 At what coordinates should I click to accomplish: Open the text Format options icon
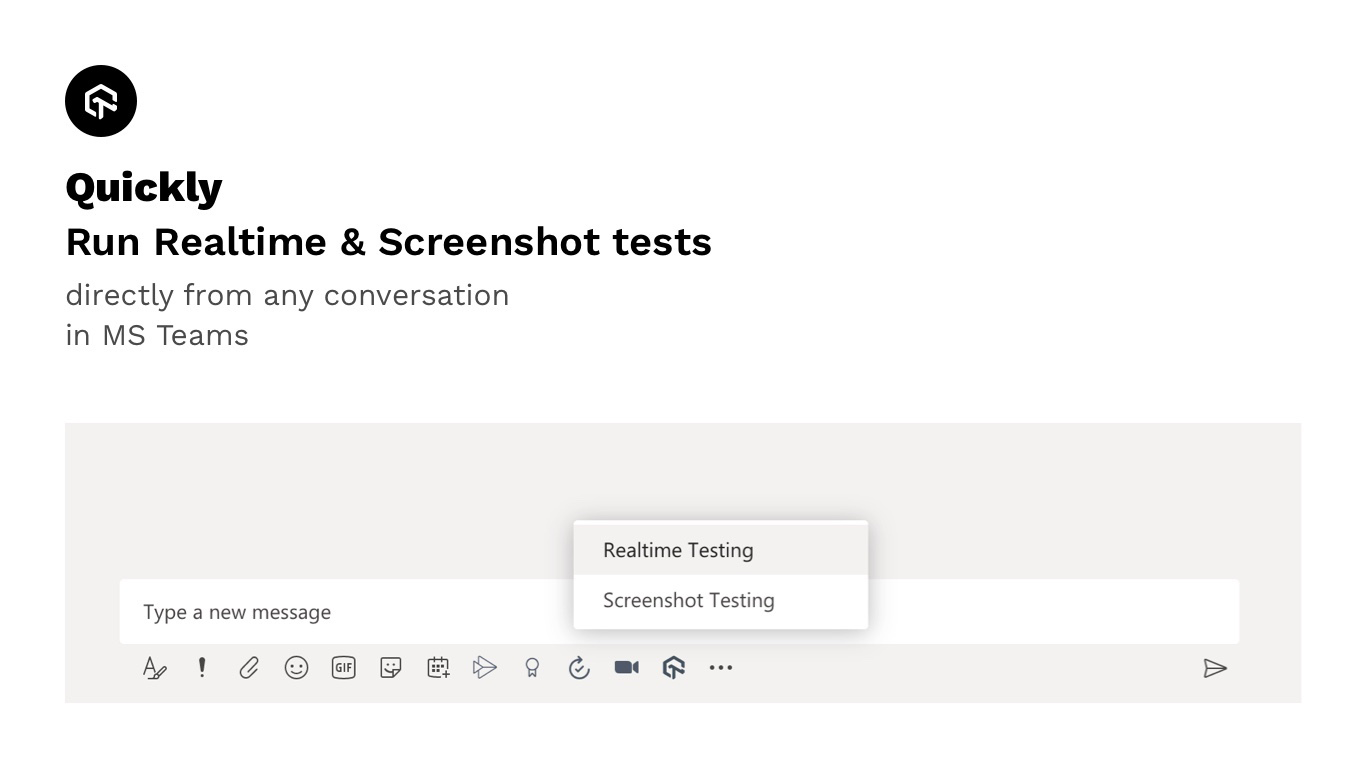(154, 668)
